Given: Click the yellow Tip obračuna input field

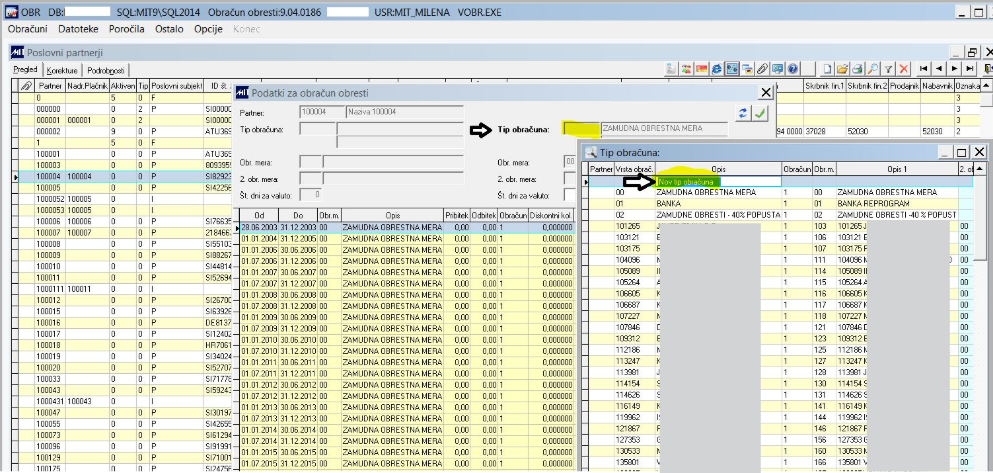Looking at the screenshot, I should [x=579, y=129].
